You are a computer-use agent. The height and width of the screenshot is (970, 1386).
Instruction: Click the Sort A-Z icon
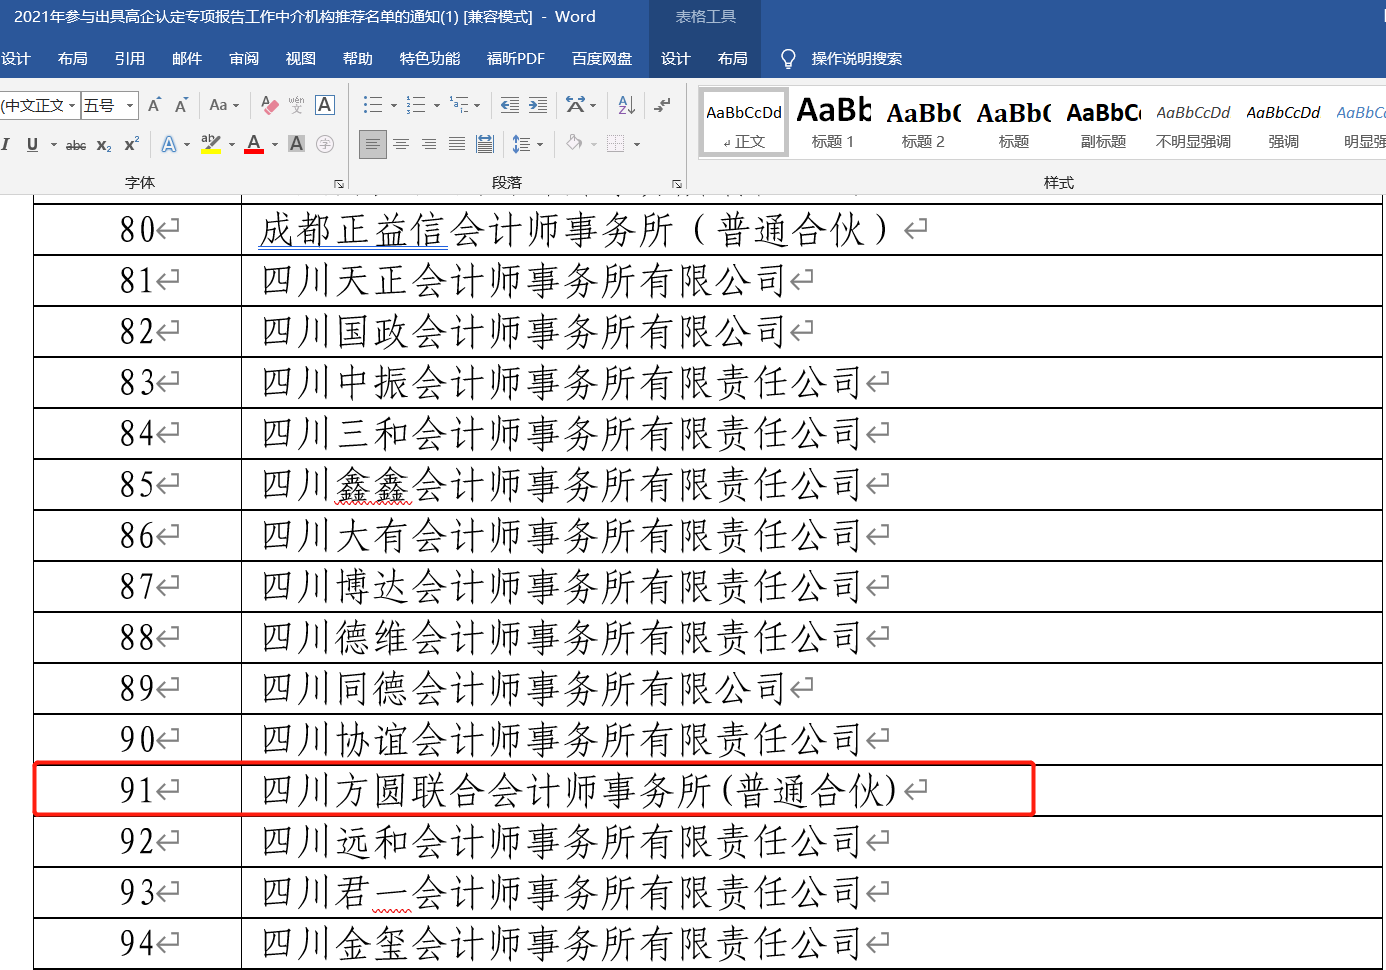click(x=627, y=105)
